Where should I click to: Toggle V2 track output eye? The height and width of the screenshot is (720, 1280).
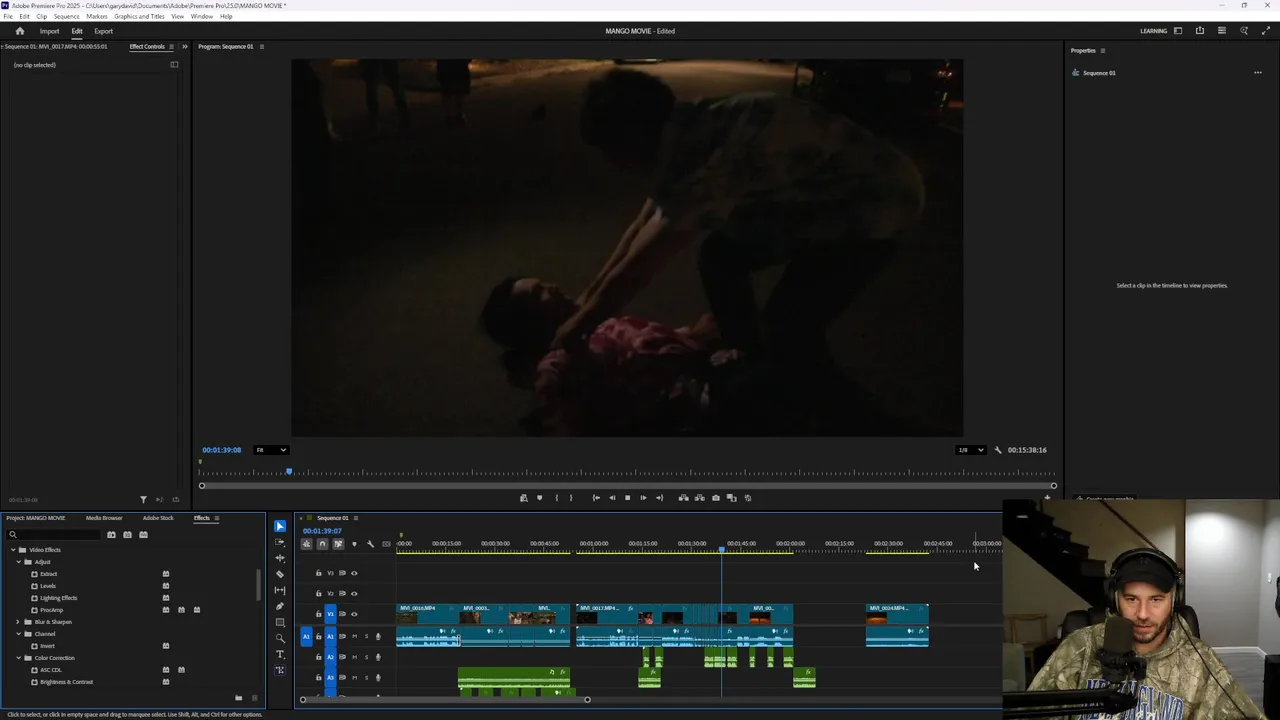coord(354,593)
